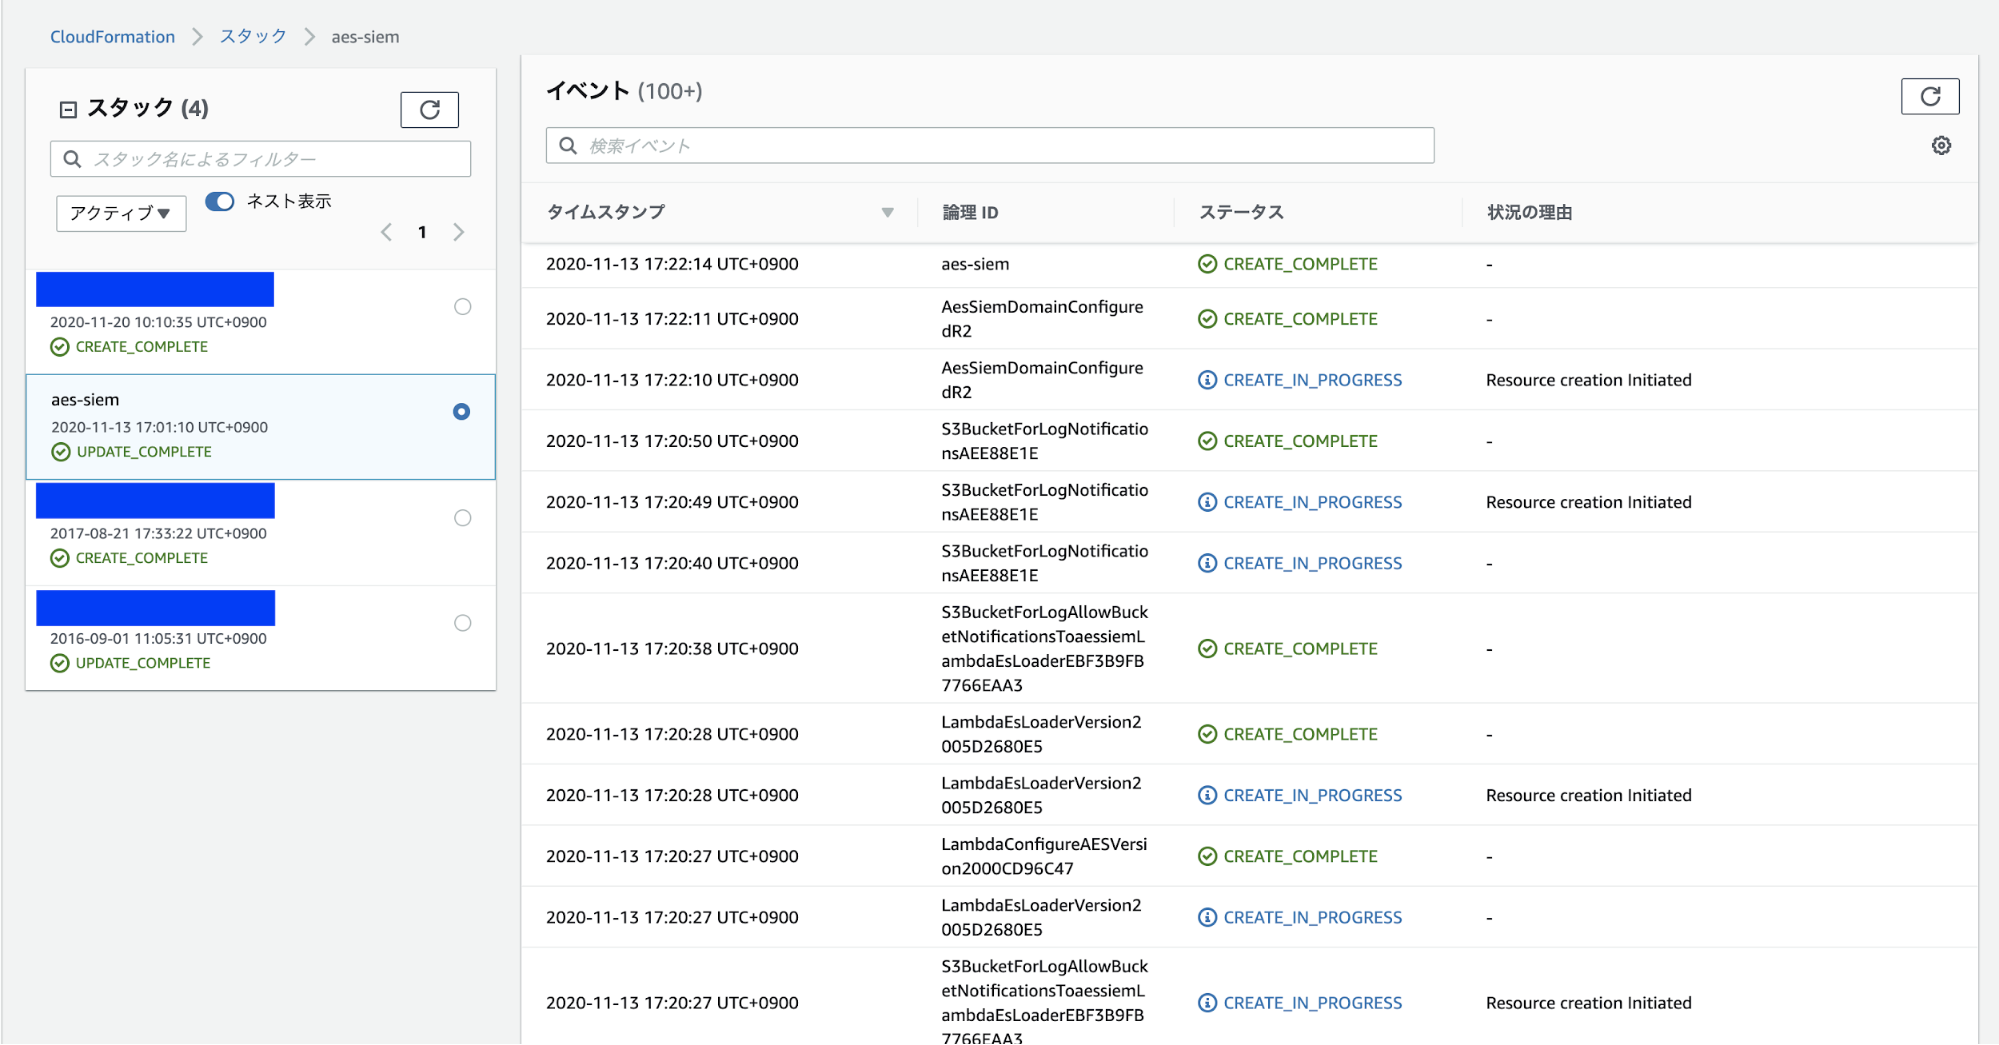Click Resource creation Initiated at 17:22:10
Screen dimensions: 1999x1045
pyautogui.click(x=1588, y=380)
